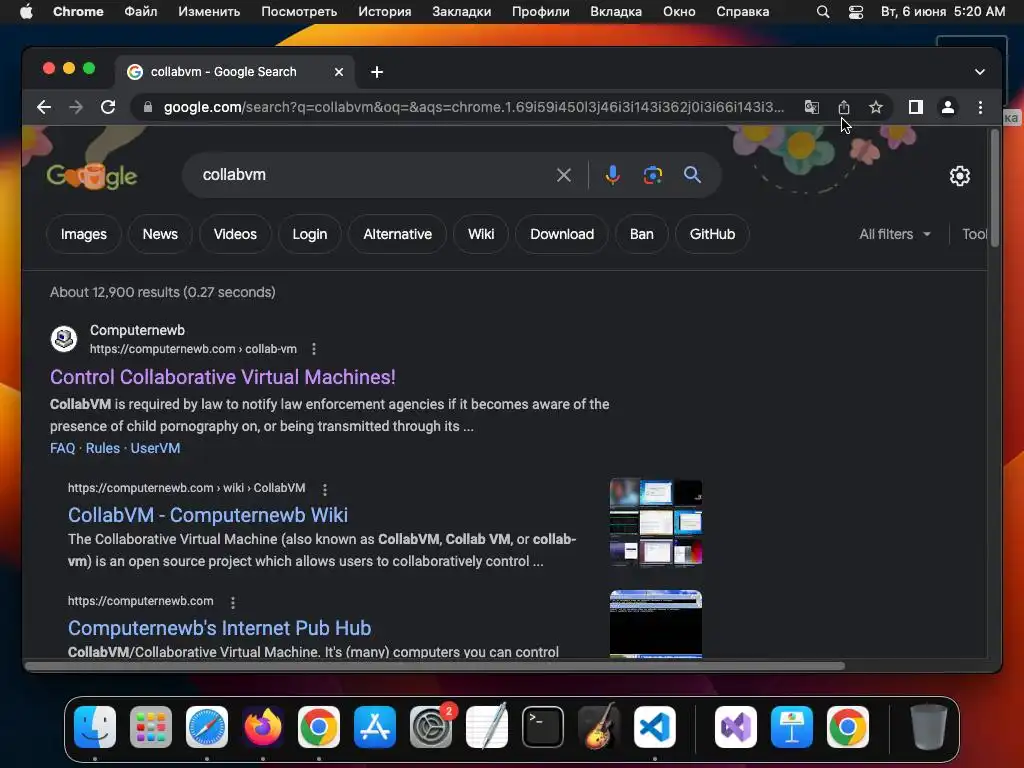Open the Internet Pub Hub thumbnail
Screen dimensions: 1024x768
click(656, 624)
